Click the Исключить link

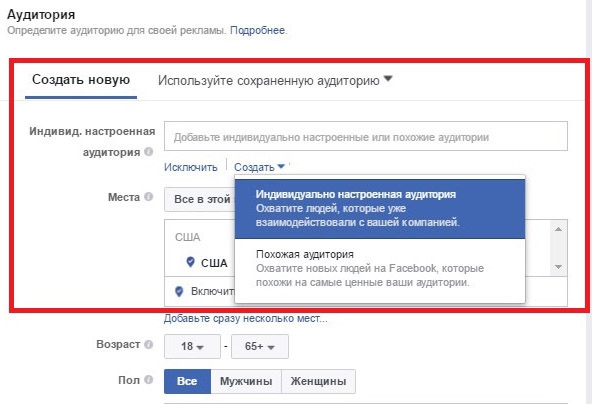coord(191,167)
